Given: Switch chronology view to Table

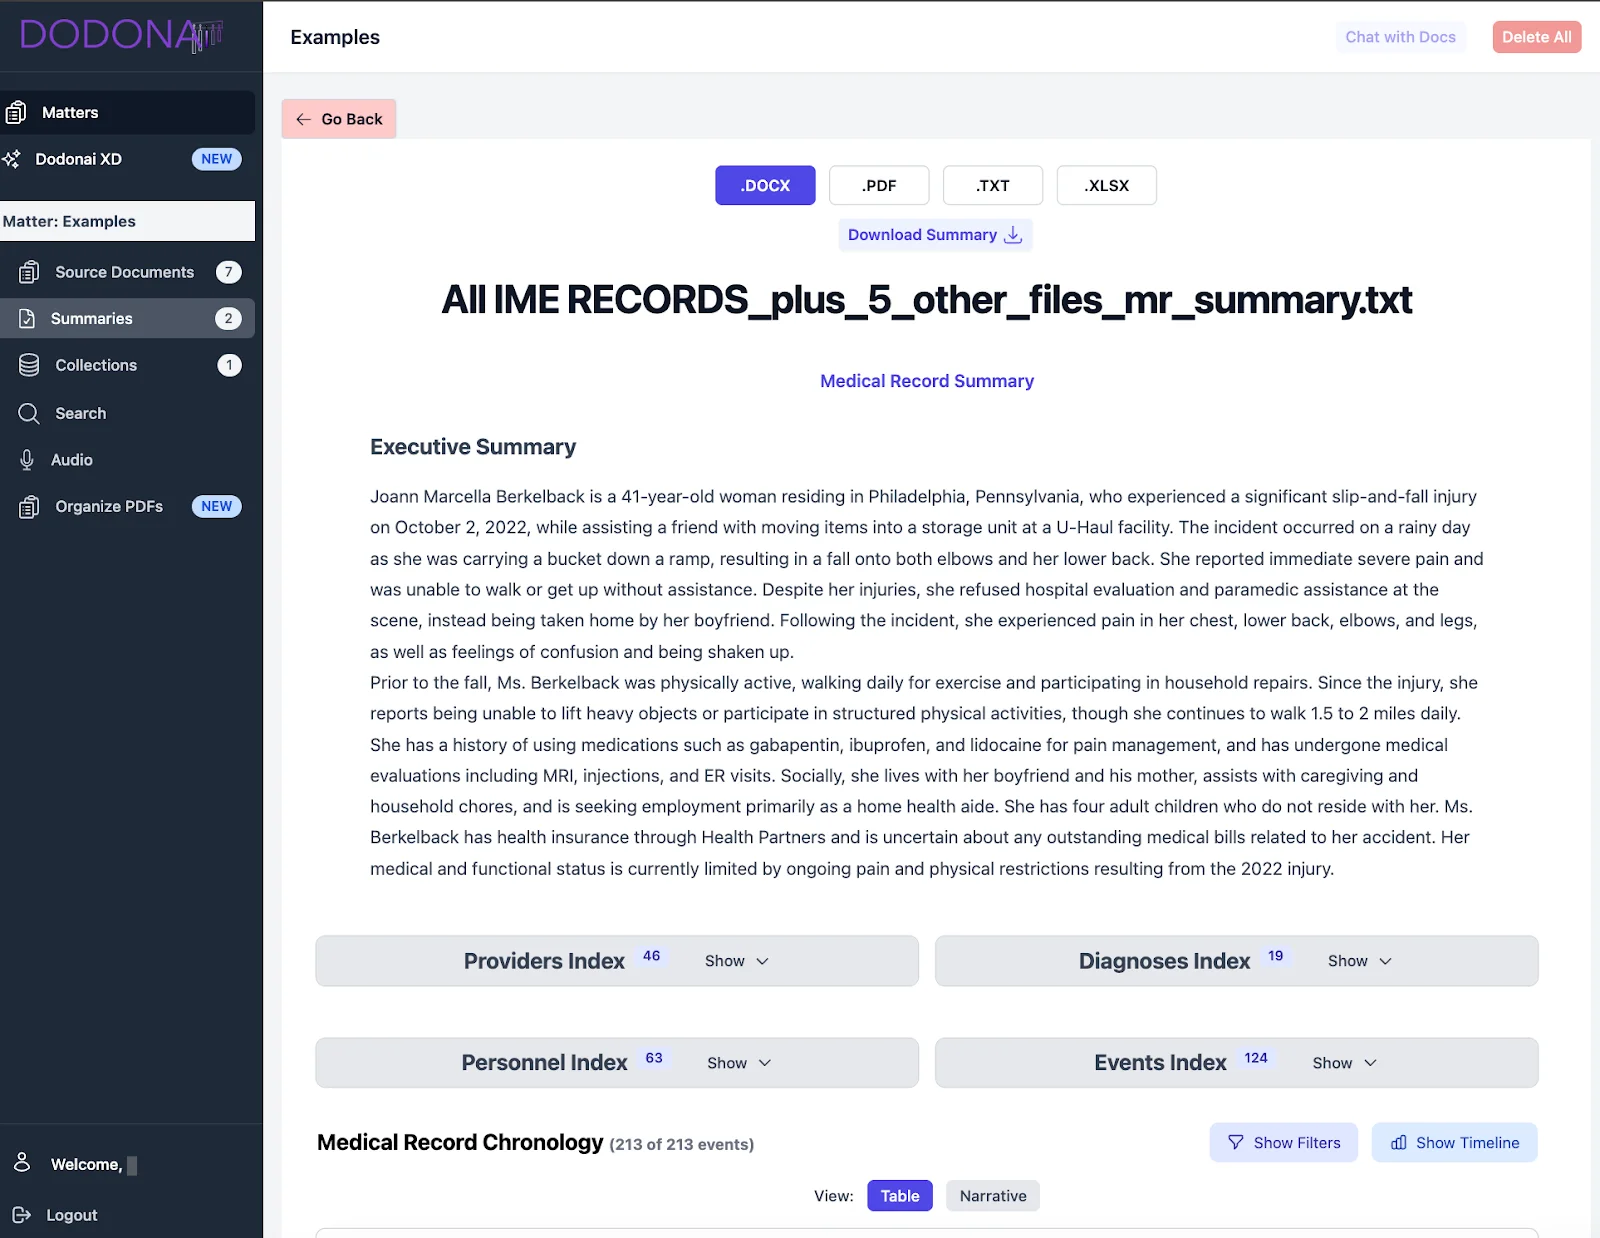Looking at the screenshot, I should point(899,1196).
